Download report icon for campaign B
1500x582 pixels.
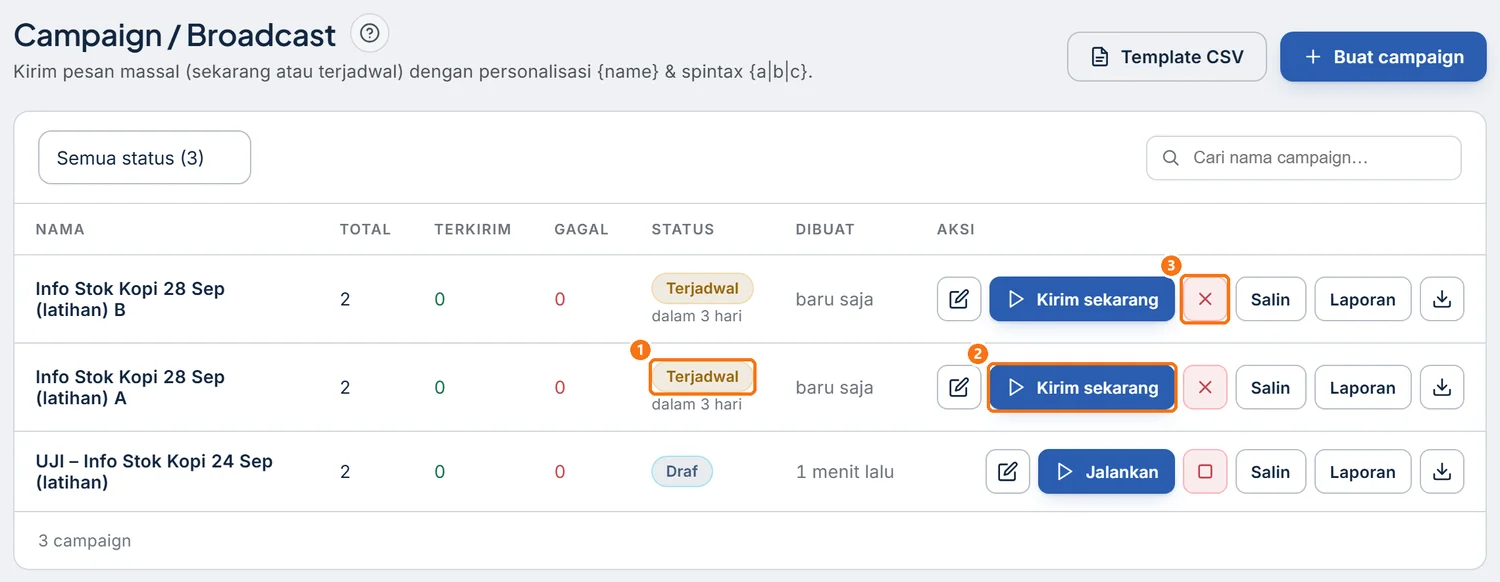[1442, 299]
